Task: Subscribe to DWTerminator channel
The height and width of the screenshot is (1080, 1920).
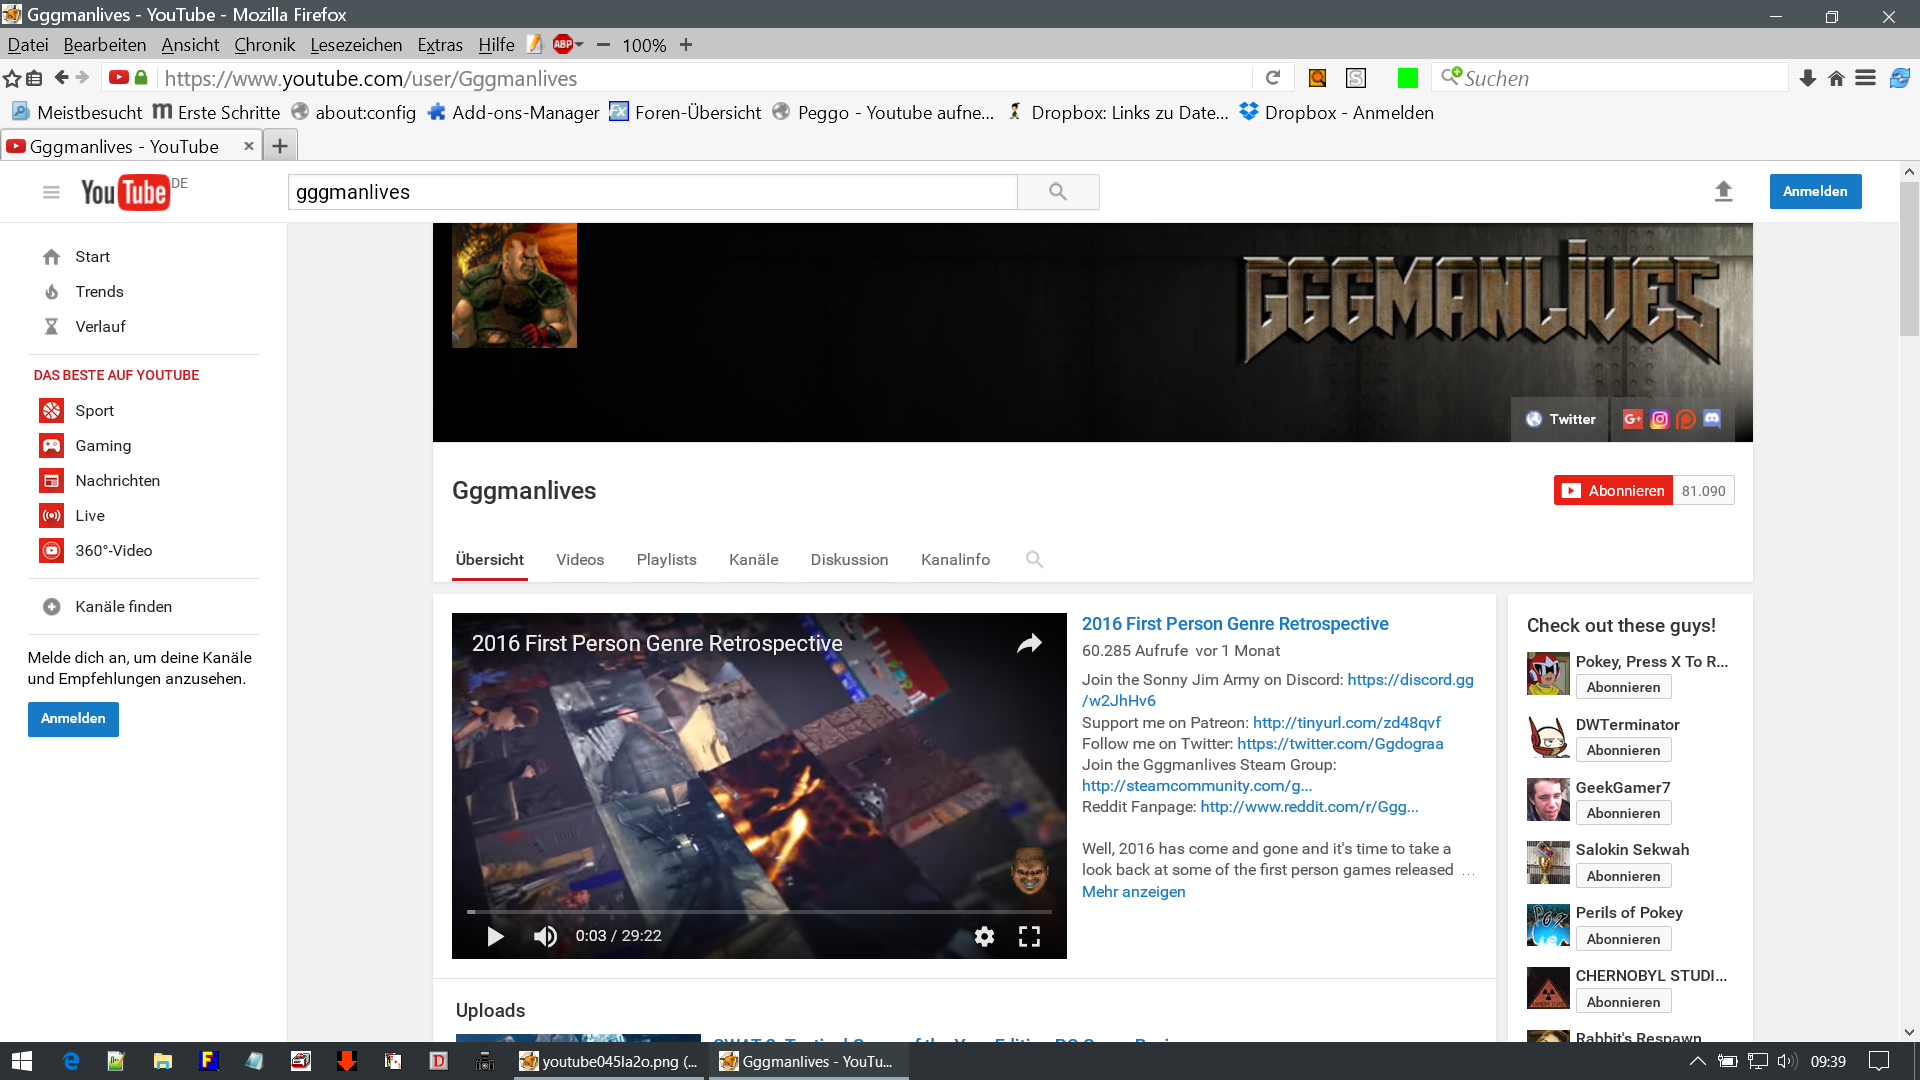Action: (1623, 750)
